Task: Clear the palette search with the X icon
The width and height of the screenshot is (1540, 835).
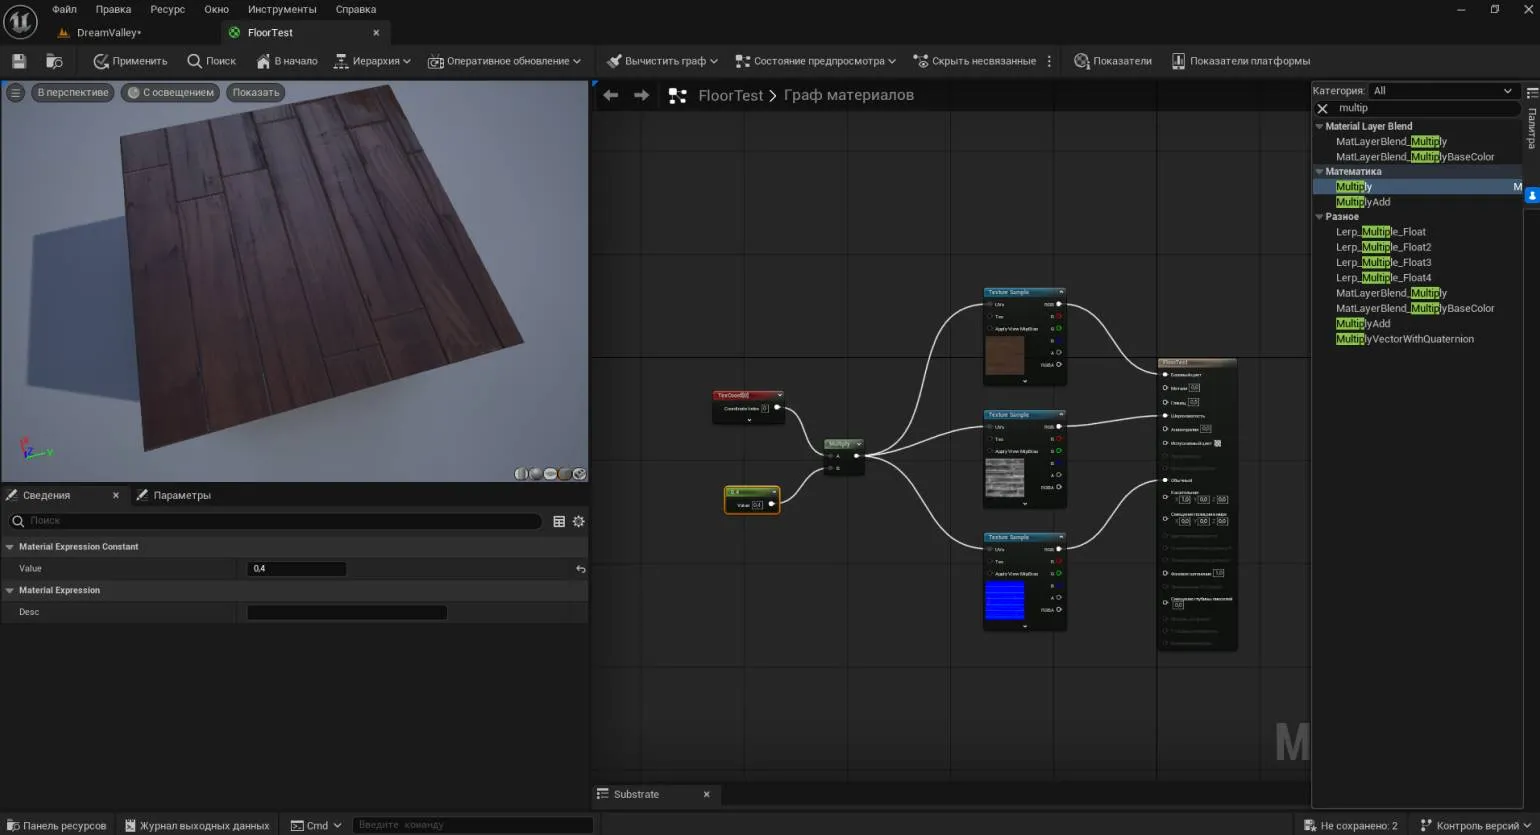Action: point(1322,108)
